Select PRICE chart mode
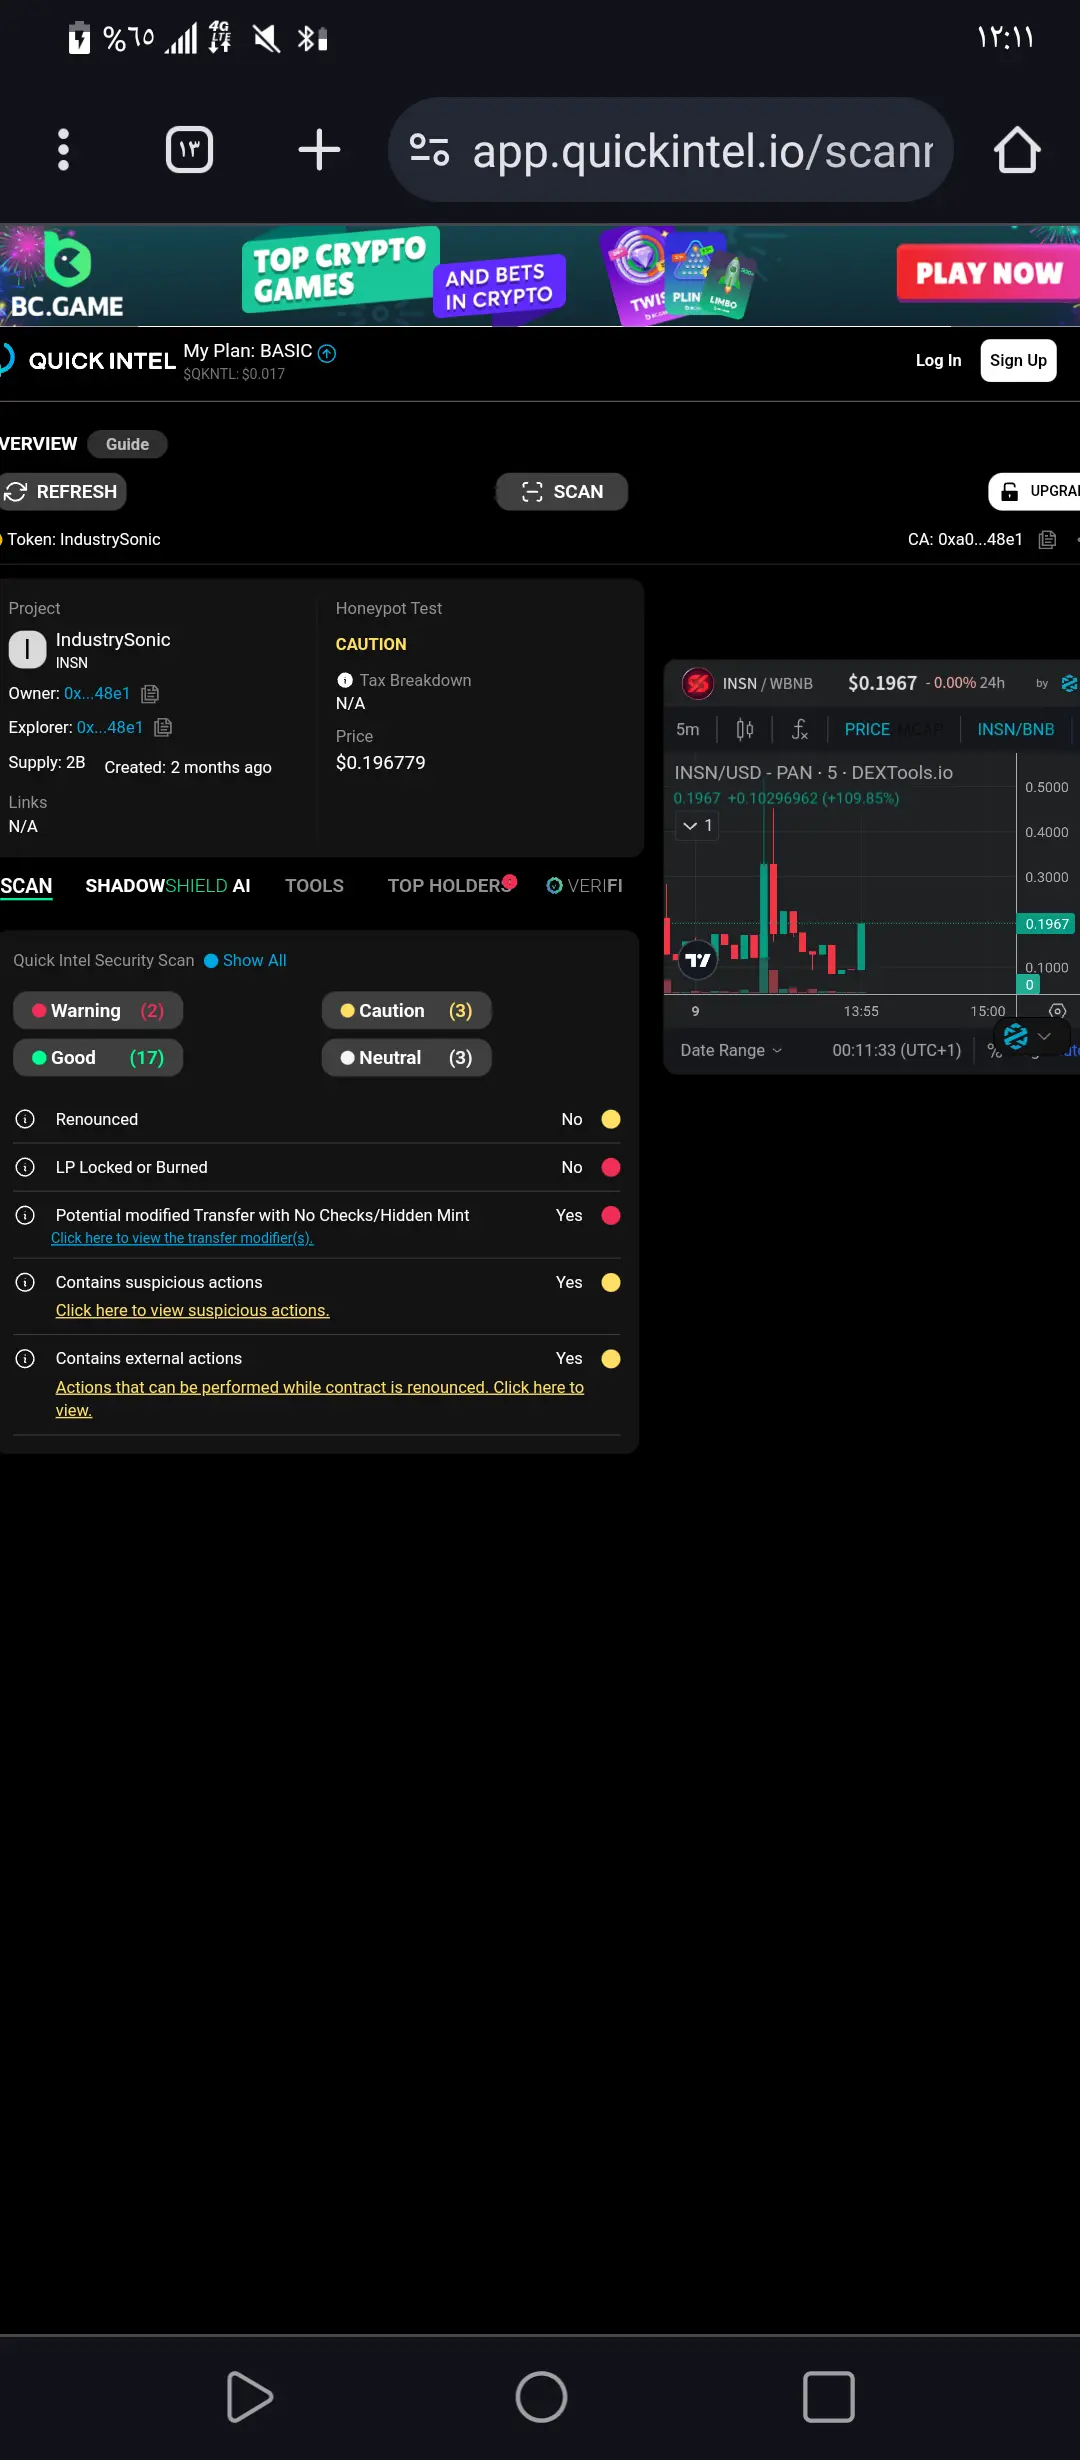The width and height of the screenshot is (1080, 2460). (867, 729)
